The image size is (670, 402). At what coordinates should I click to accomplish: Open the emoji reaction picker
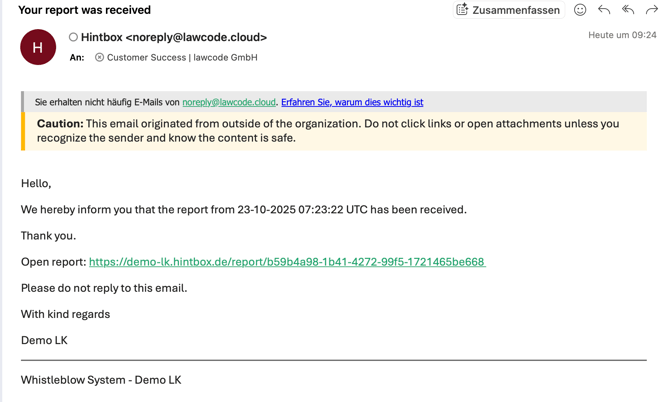(580, 10)
